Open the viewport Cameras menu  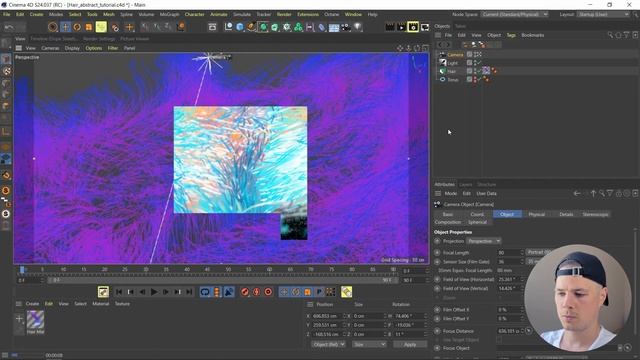tap(50, 48)
